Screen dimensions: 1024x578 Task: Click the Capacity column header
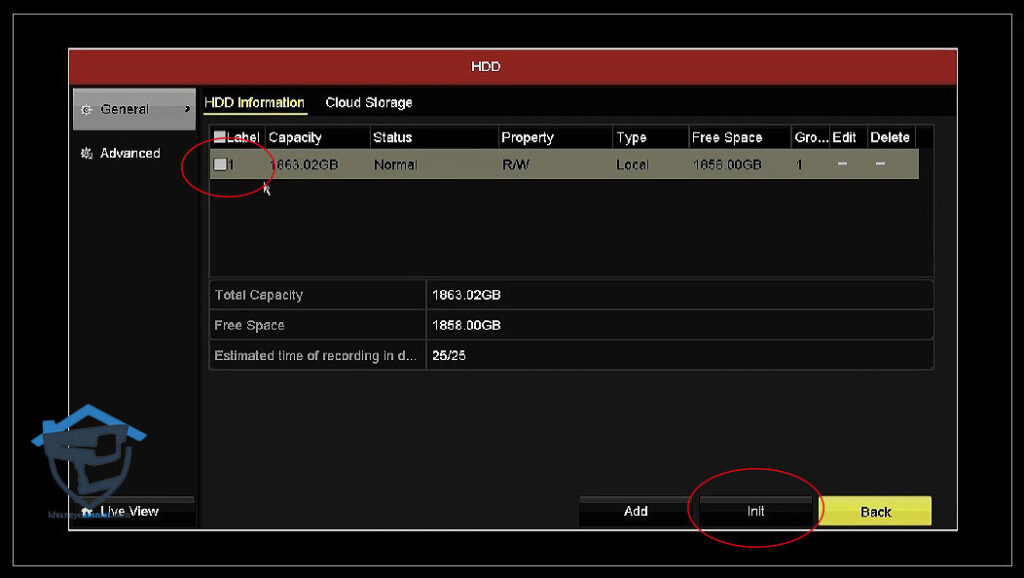(x=295, y=138)
